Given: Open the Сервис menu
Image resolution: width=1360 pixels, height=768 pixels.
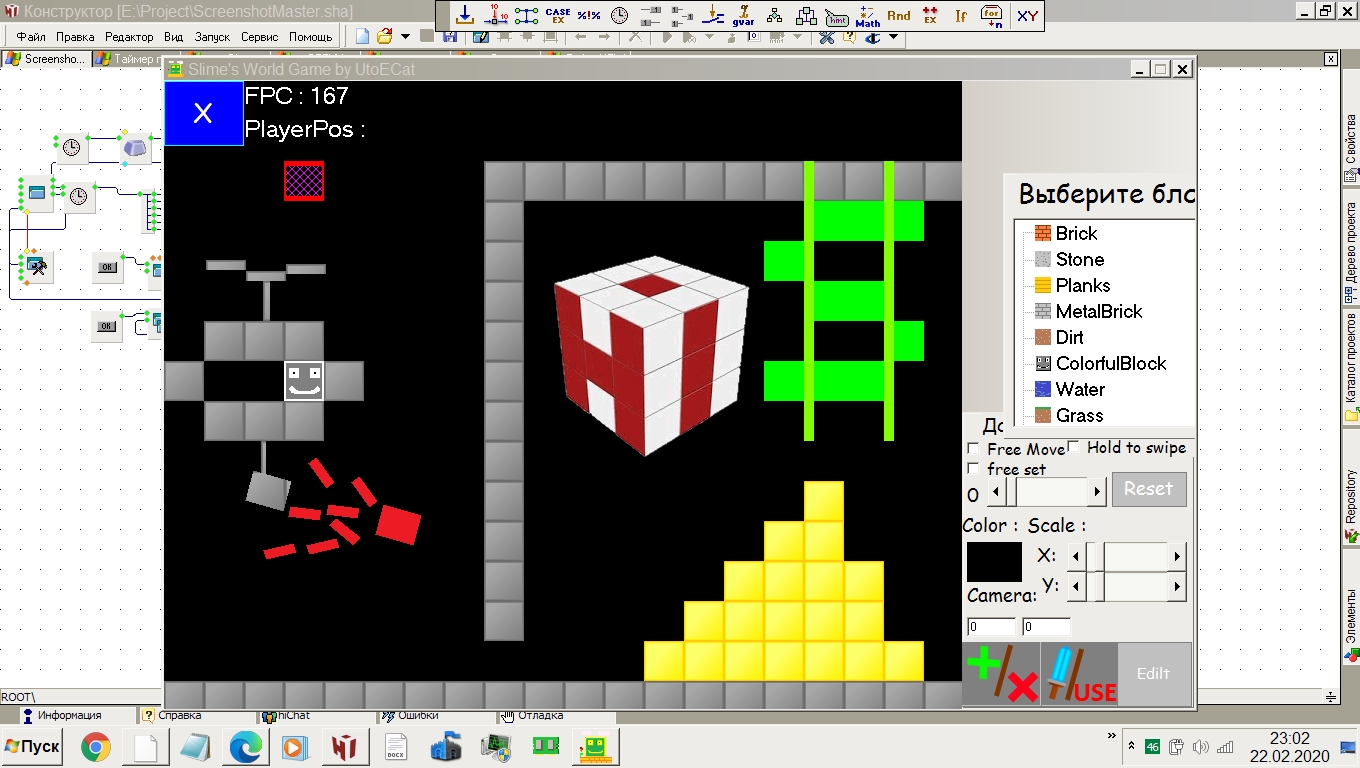Looking at the screenshot, I should tap(260, 37).
